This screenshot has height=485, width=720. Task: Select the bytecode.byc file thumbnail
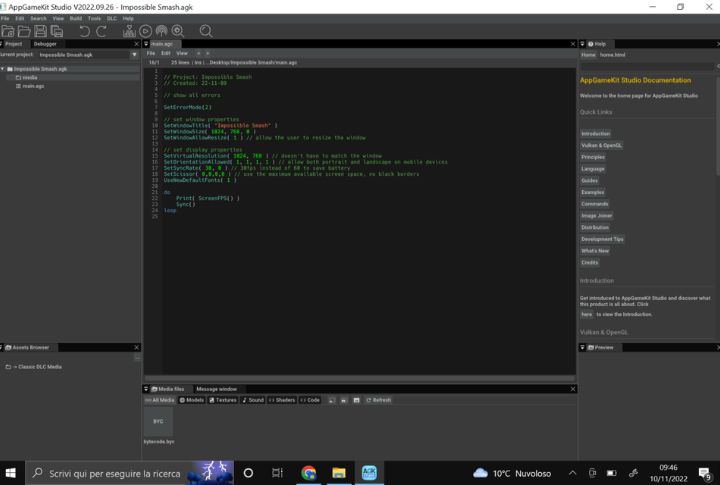[x=158, y=422]
